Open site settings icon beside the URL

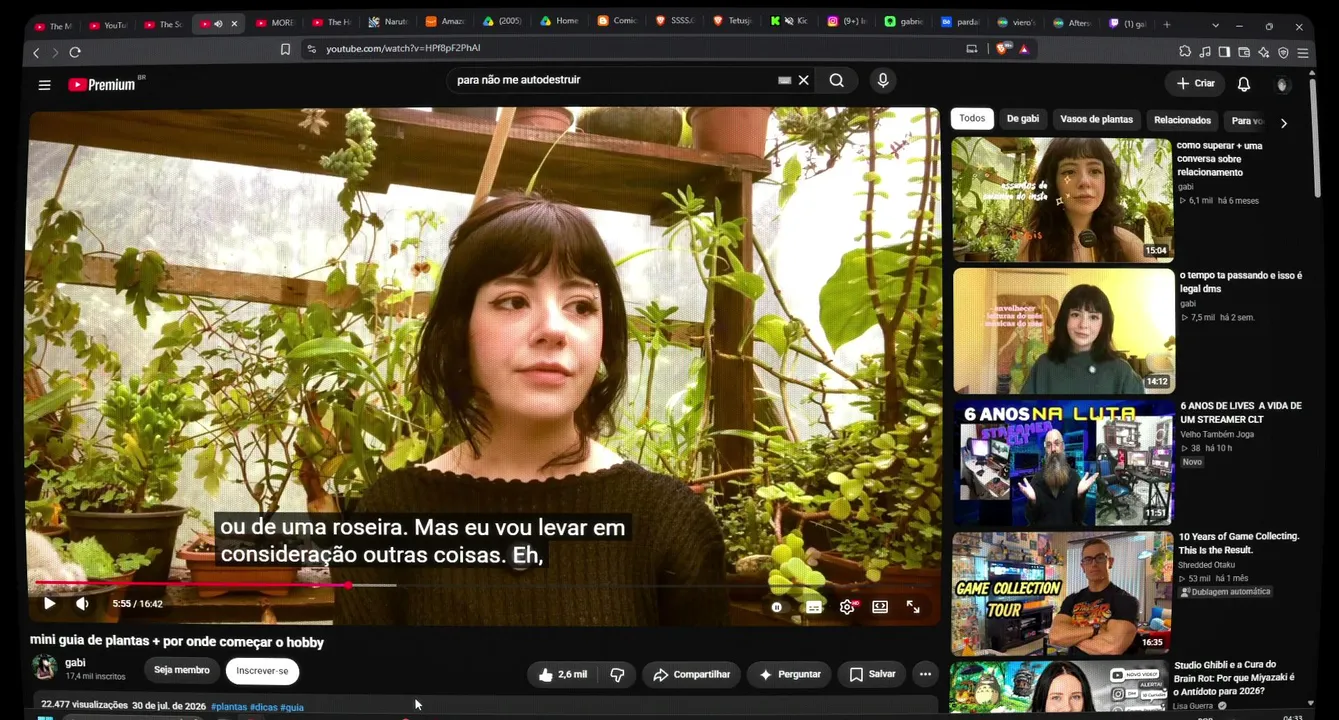(x=311, y=49)
